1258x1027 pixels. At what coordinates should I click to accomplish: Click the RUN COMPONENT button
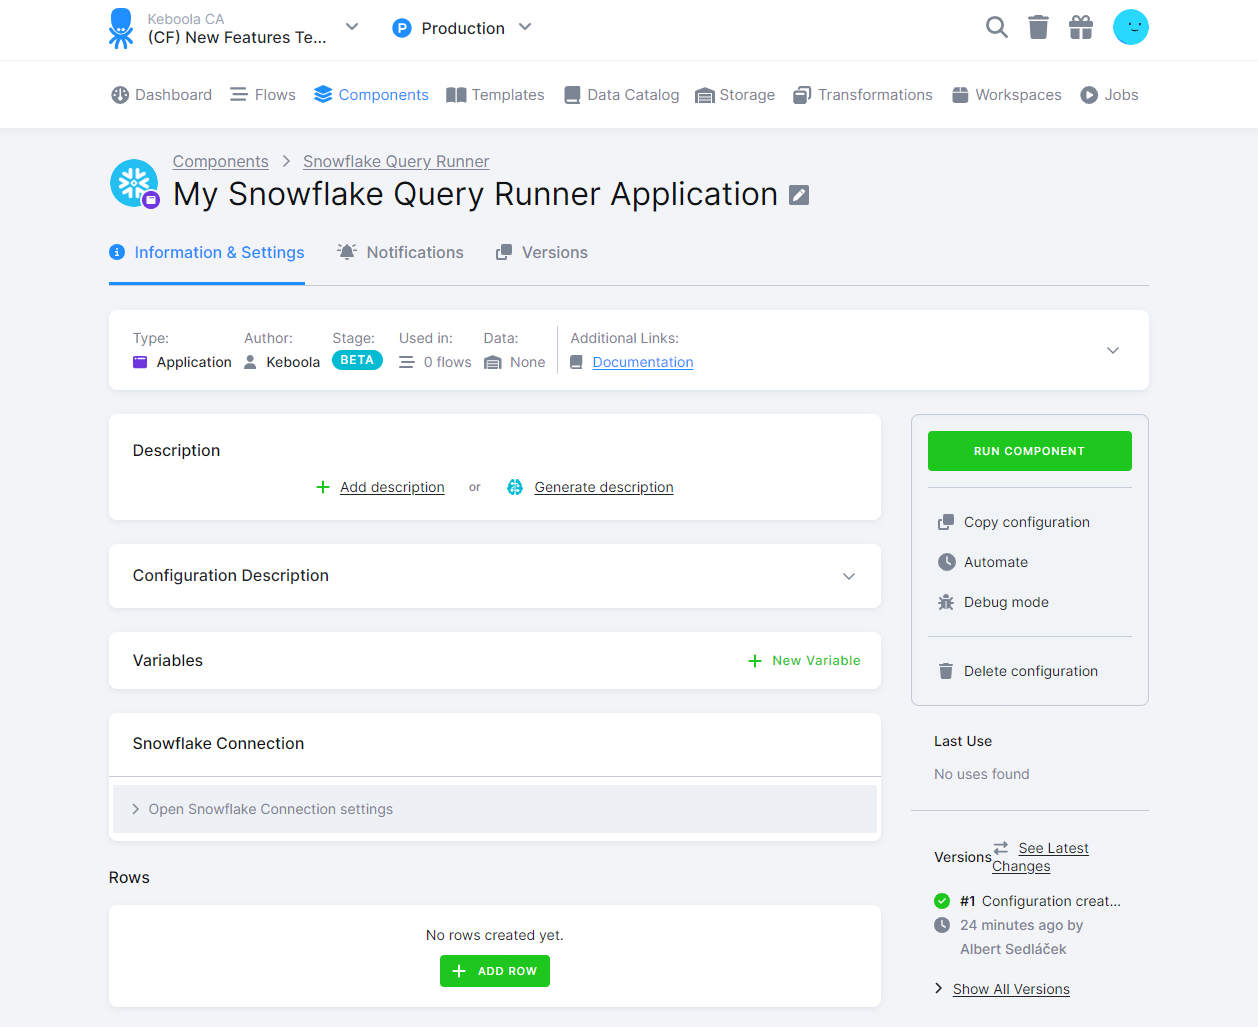(x=1030, y=451)
